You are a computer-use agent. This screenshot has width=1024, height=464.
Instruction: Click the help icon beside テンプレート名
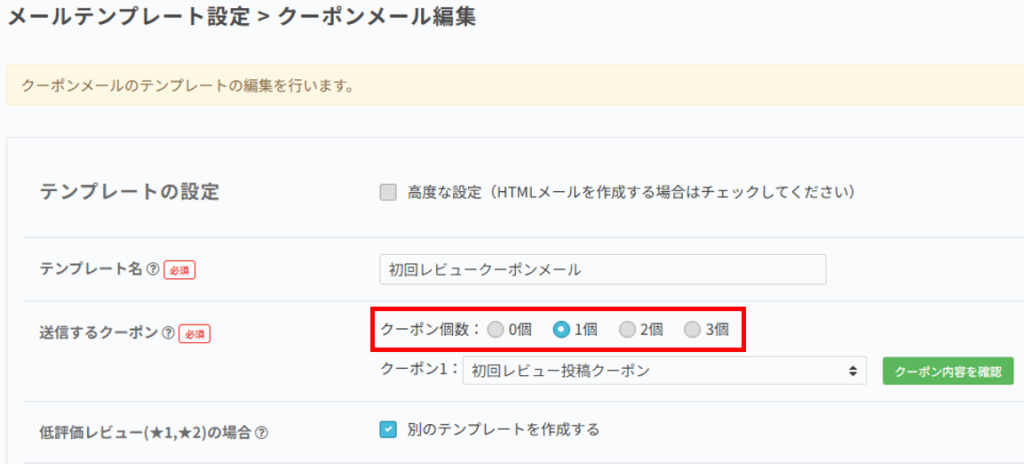coord(153,270)
